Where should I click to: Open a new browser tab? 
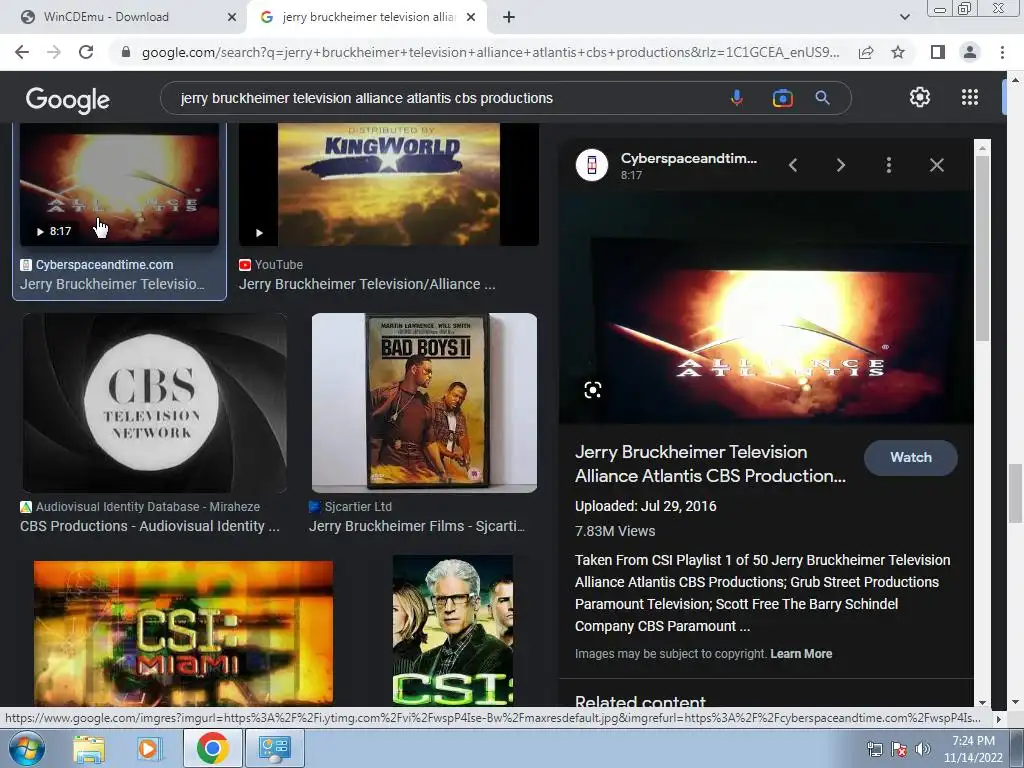coord(509,17)
